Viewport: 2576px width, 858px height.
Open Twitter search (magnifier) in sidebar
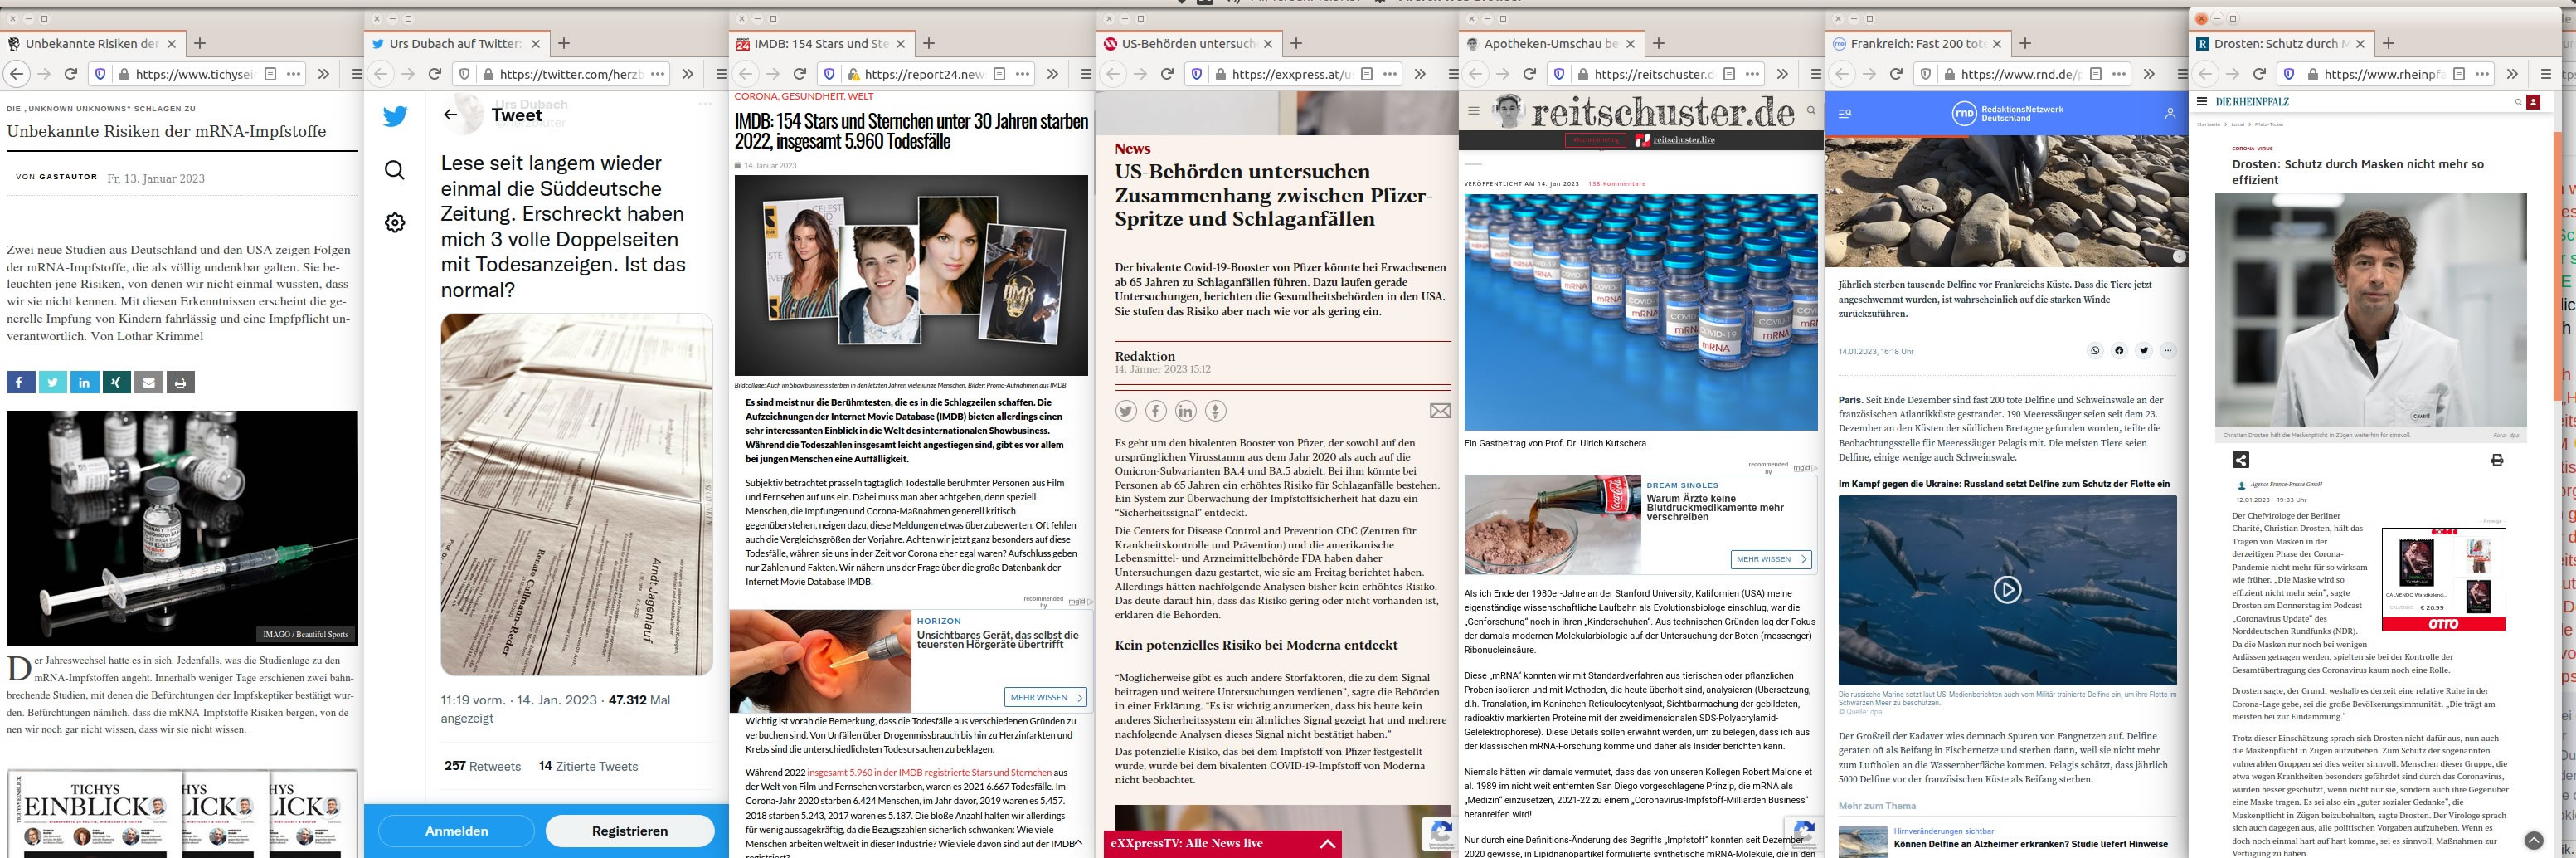[395, 170]
